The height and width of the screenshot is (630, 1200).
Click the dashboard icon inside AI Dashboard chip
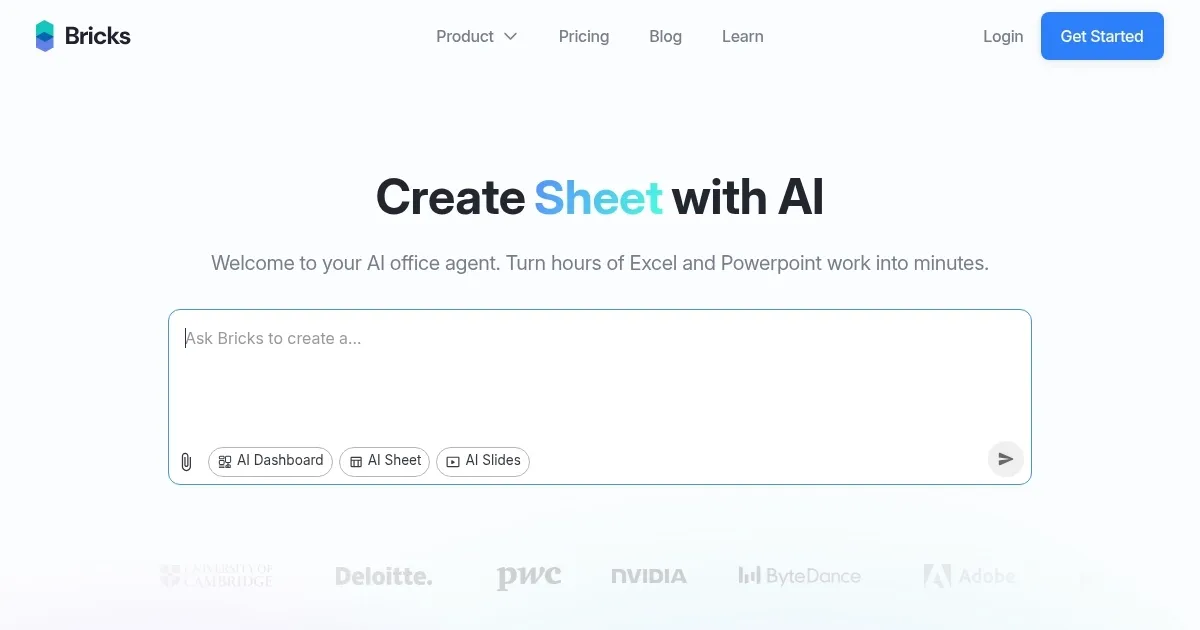click(223, 461)
